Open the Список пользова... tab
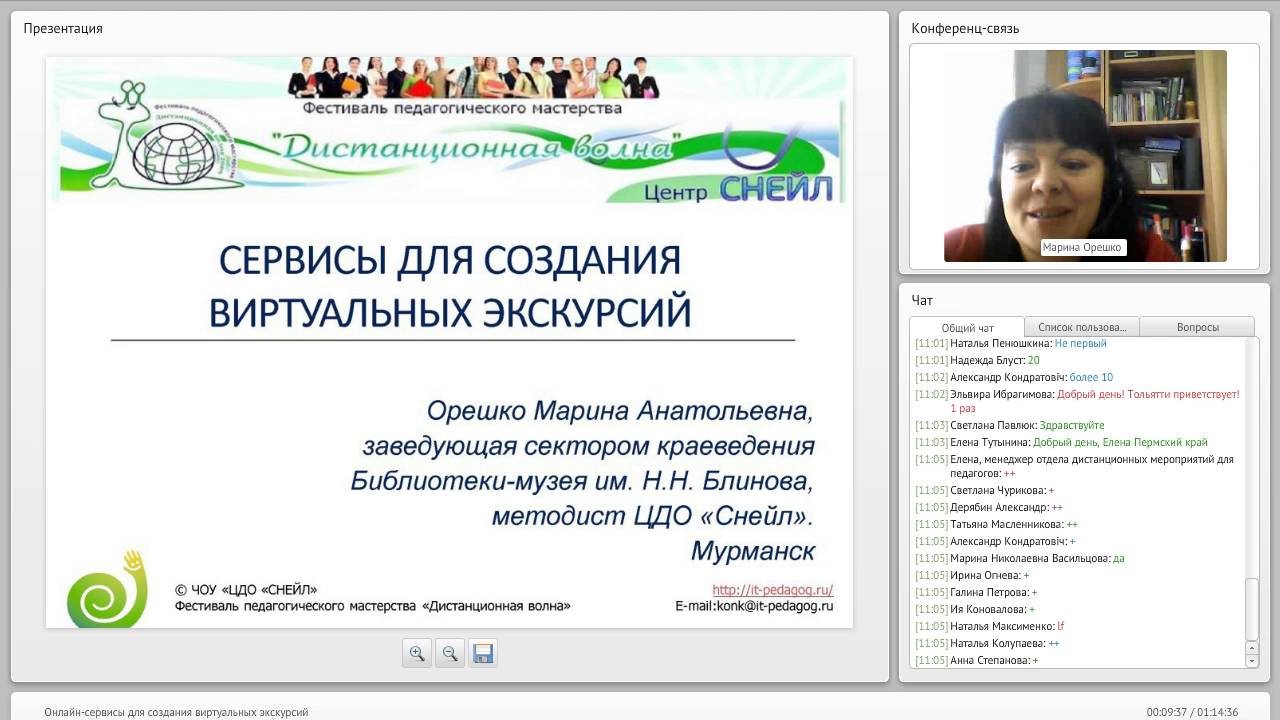 tap(1082, 327)
